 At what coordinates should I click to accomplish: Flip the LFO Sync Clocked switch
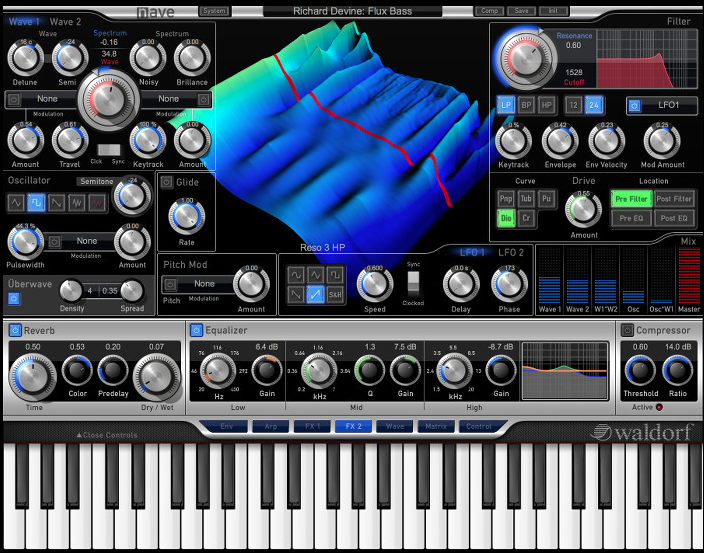click(x=413, y=284)
